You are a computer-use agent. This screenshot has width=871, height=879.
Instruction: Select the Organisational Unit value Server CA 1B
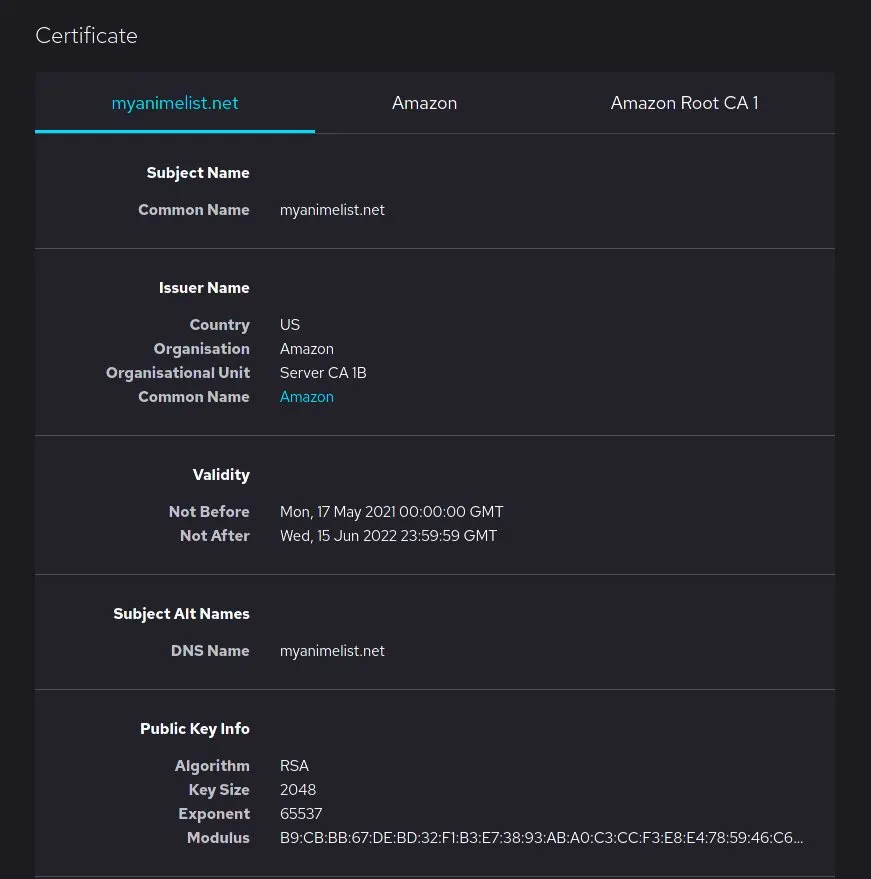point(323,373)
